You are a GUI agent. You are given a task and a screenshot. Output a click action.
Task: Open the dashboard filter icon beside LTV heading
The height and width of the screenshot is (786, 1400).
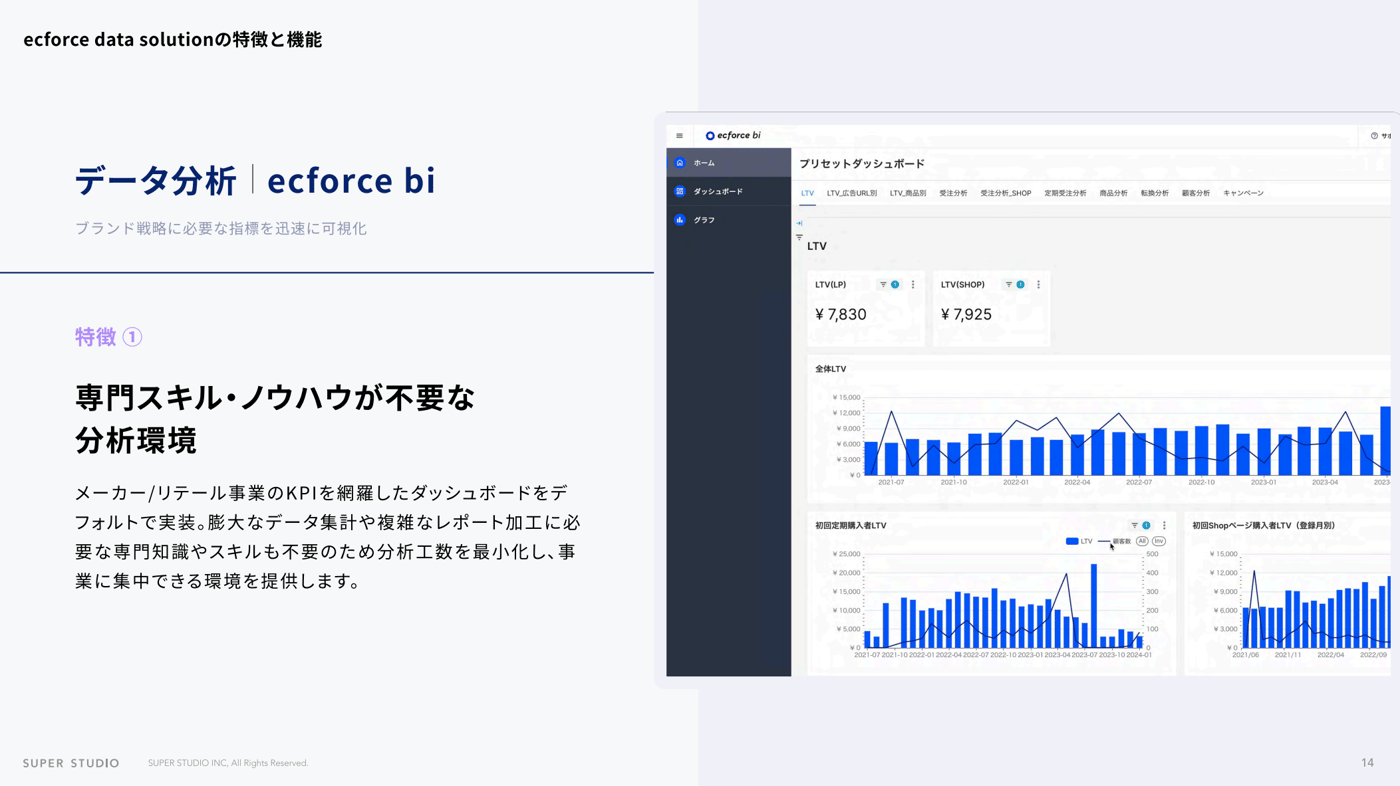(799, 237)
